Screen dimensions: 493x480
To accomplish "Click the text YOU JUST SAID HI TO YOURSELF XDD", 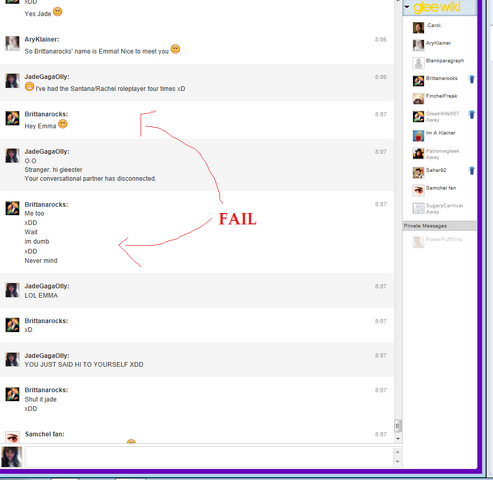I will tap(84, 365).
